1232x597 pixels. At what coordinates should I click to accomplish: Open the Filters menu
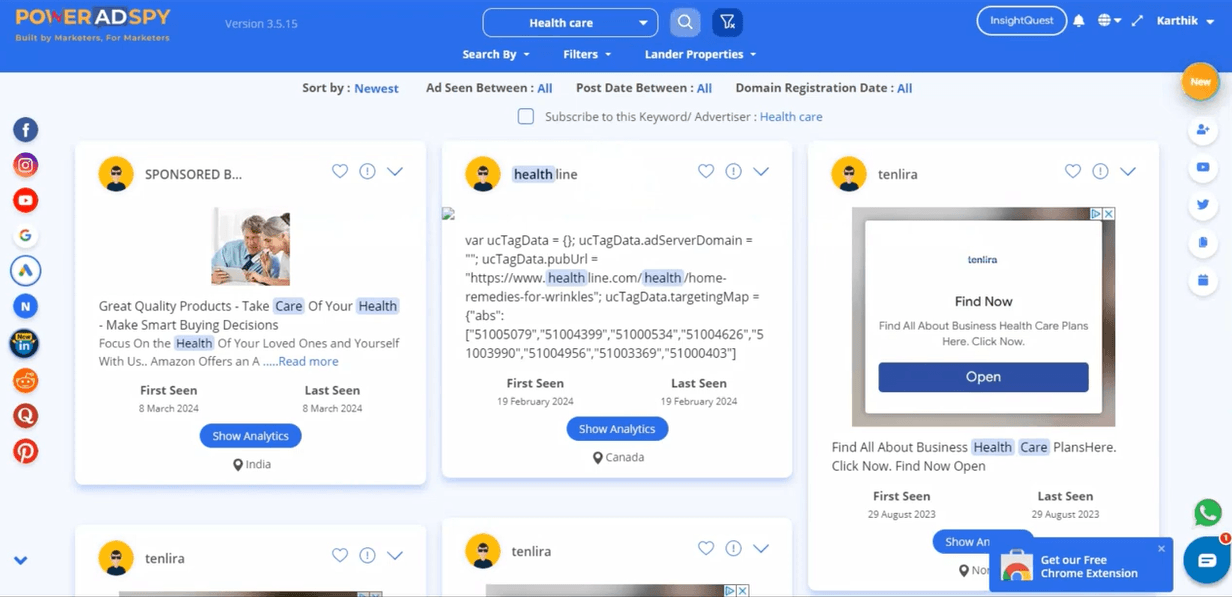pyautogui.click(x=587, y=54)
